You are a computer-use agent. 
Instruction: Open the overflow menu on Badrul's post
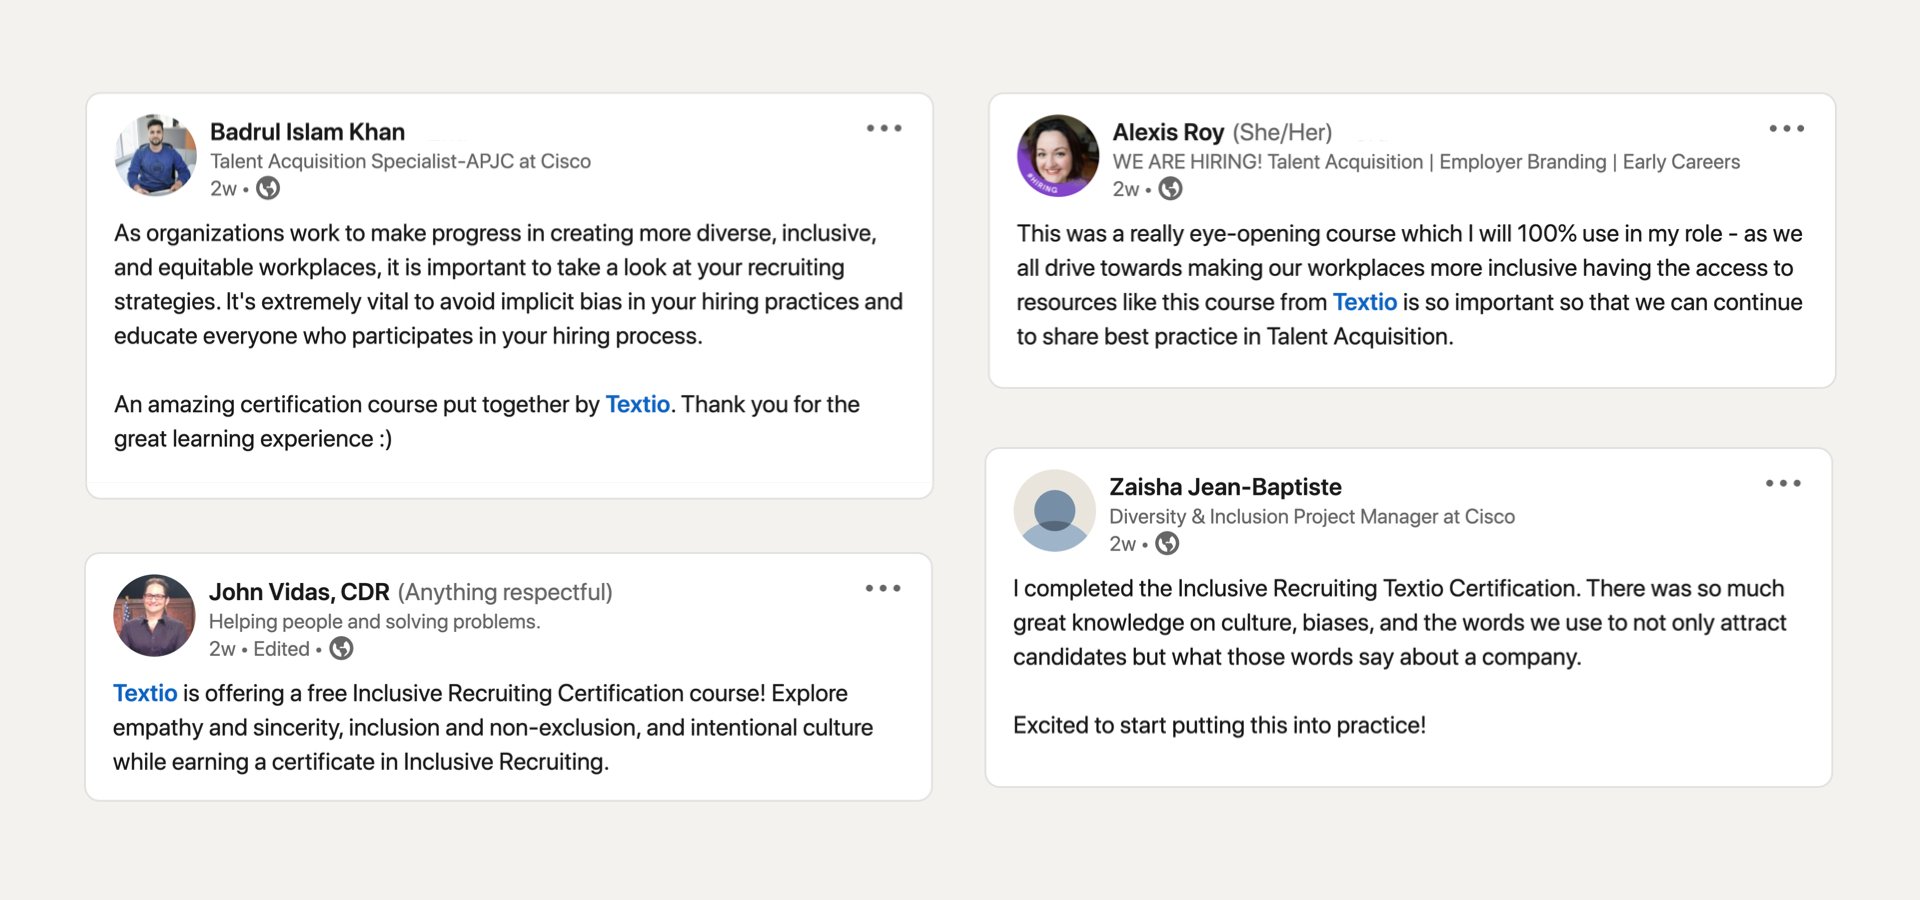point(884,128)
